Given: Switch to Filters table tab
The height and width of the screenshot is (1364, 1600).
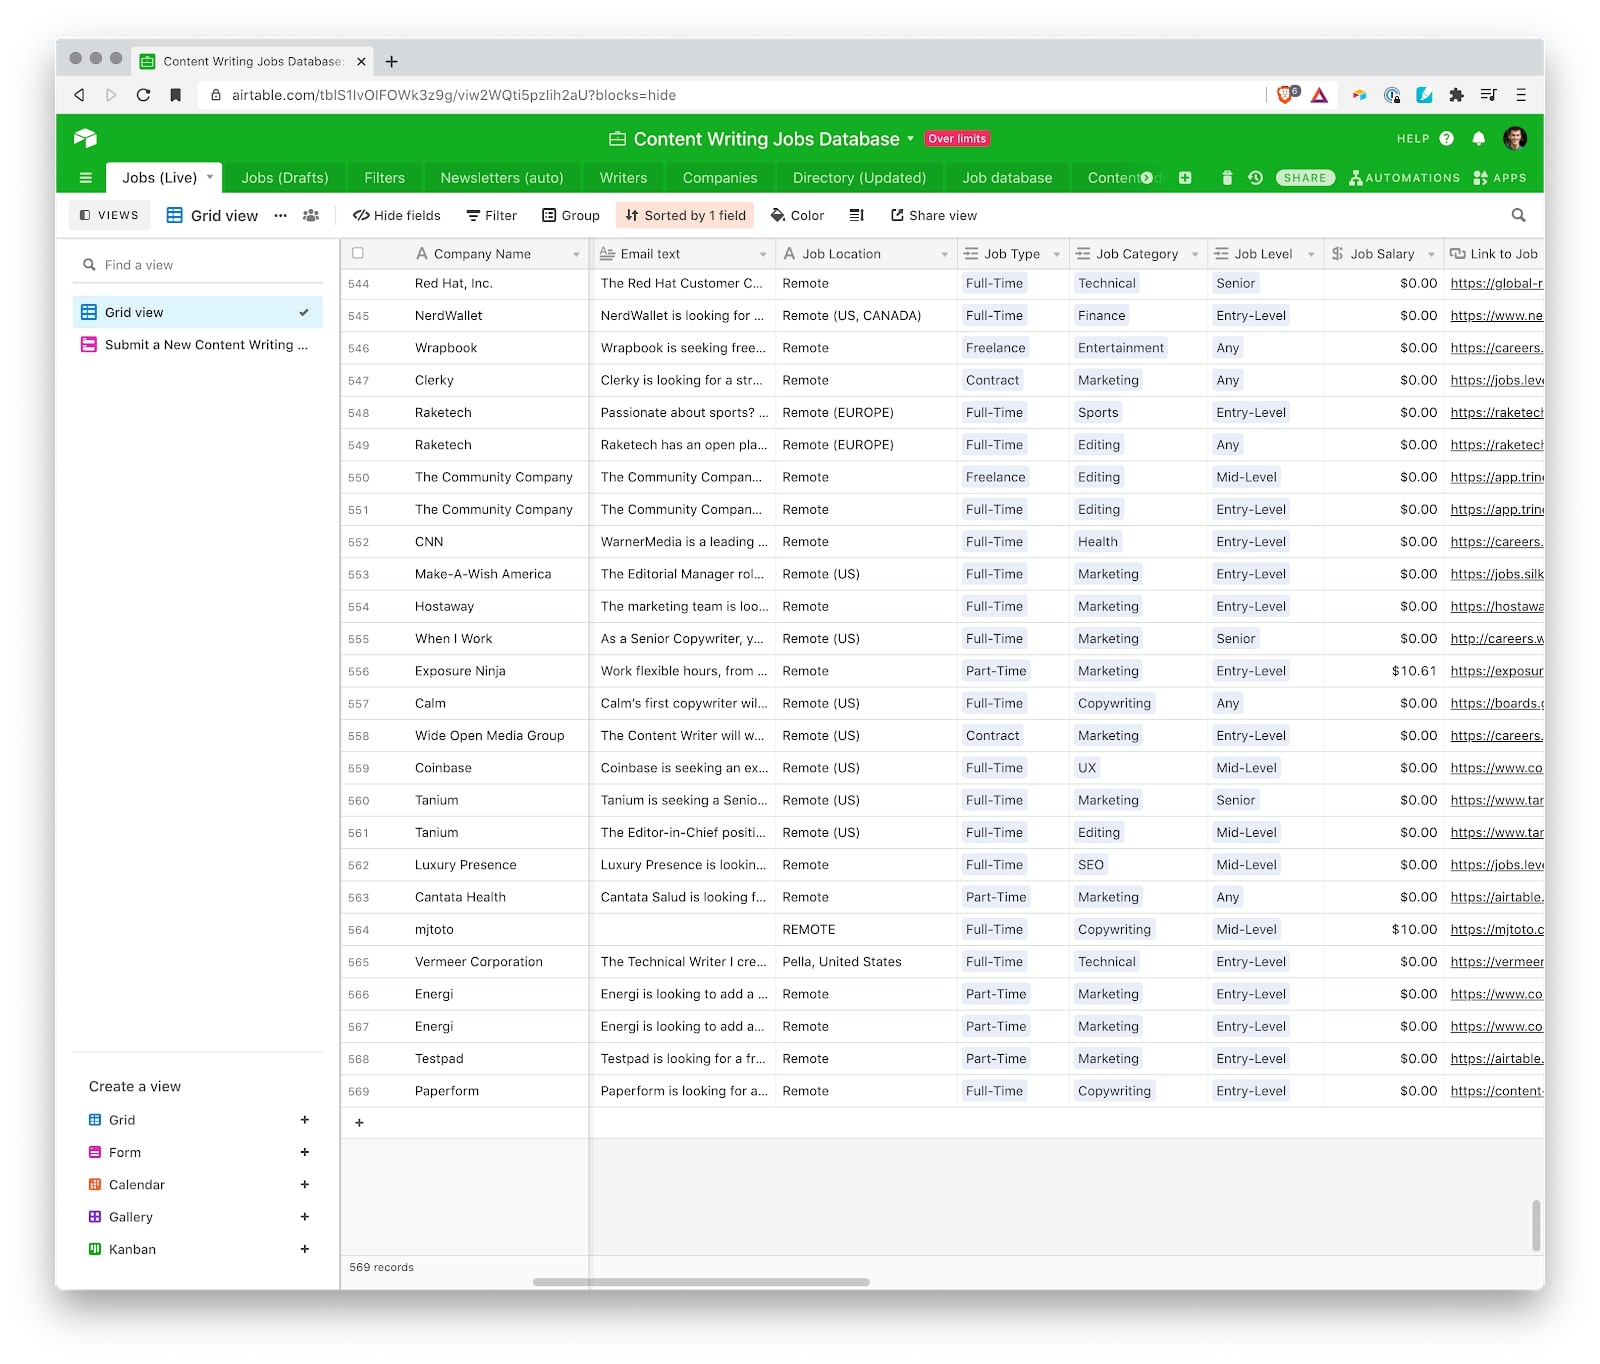Looking at the screenshot, I should tap(384, 178).
